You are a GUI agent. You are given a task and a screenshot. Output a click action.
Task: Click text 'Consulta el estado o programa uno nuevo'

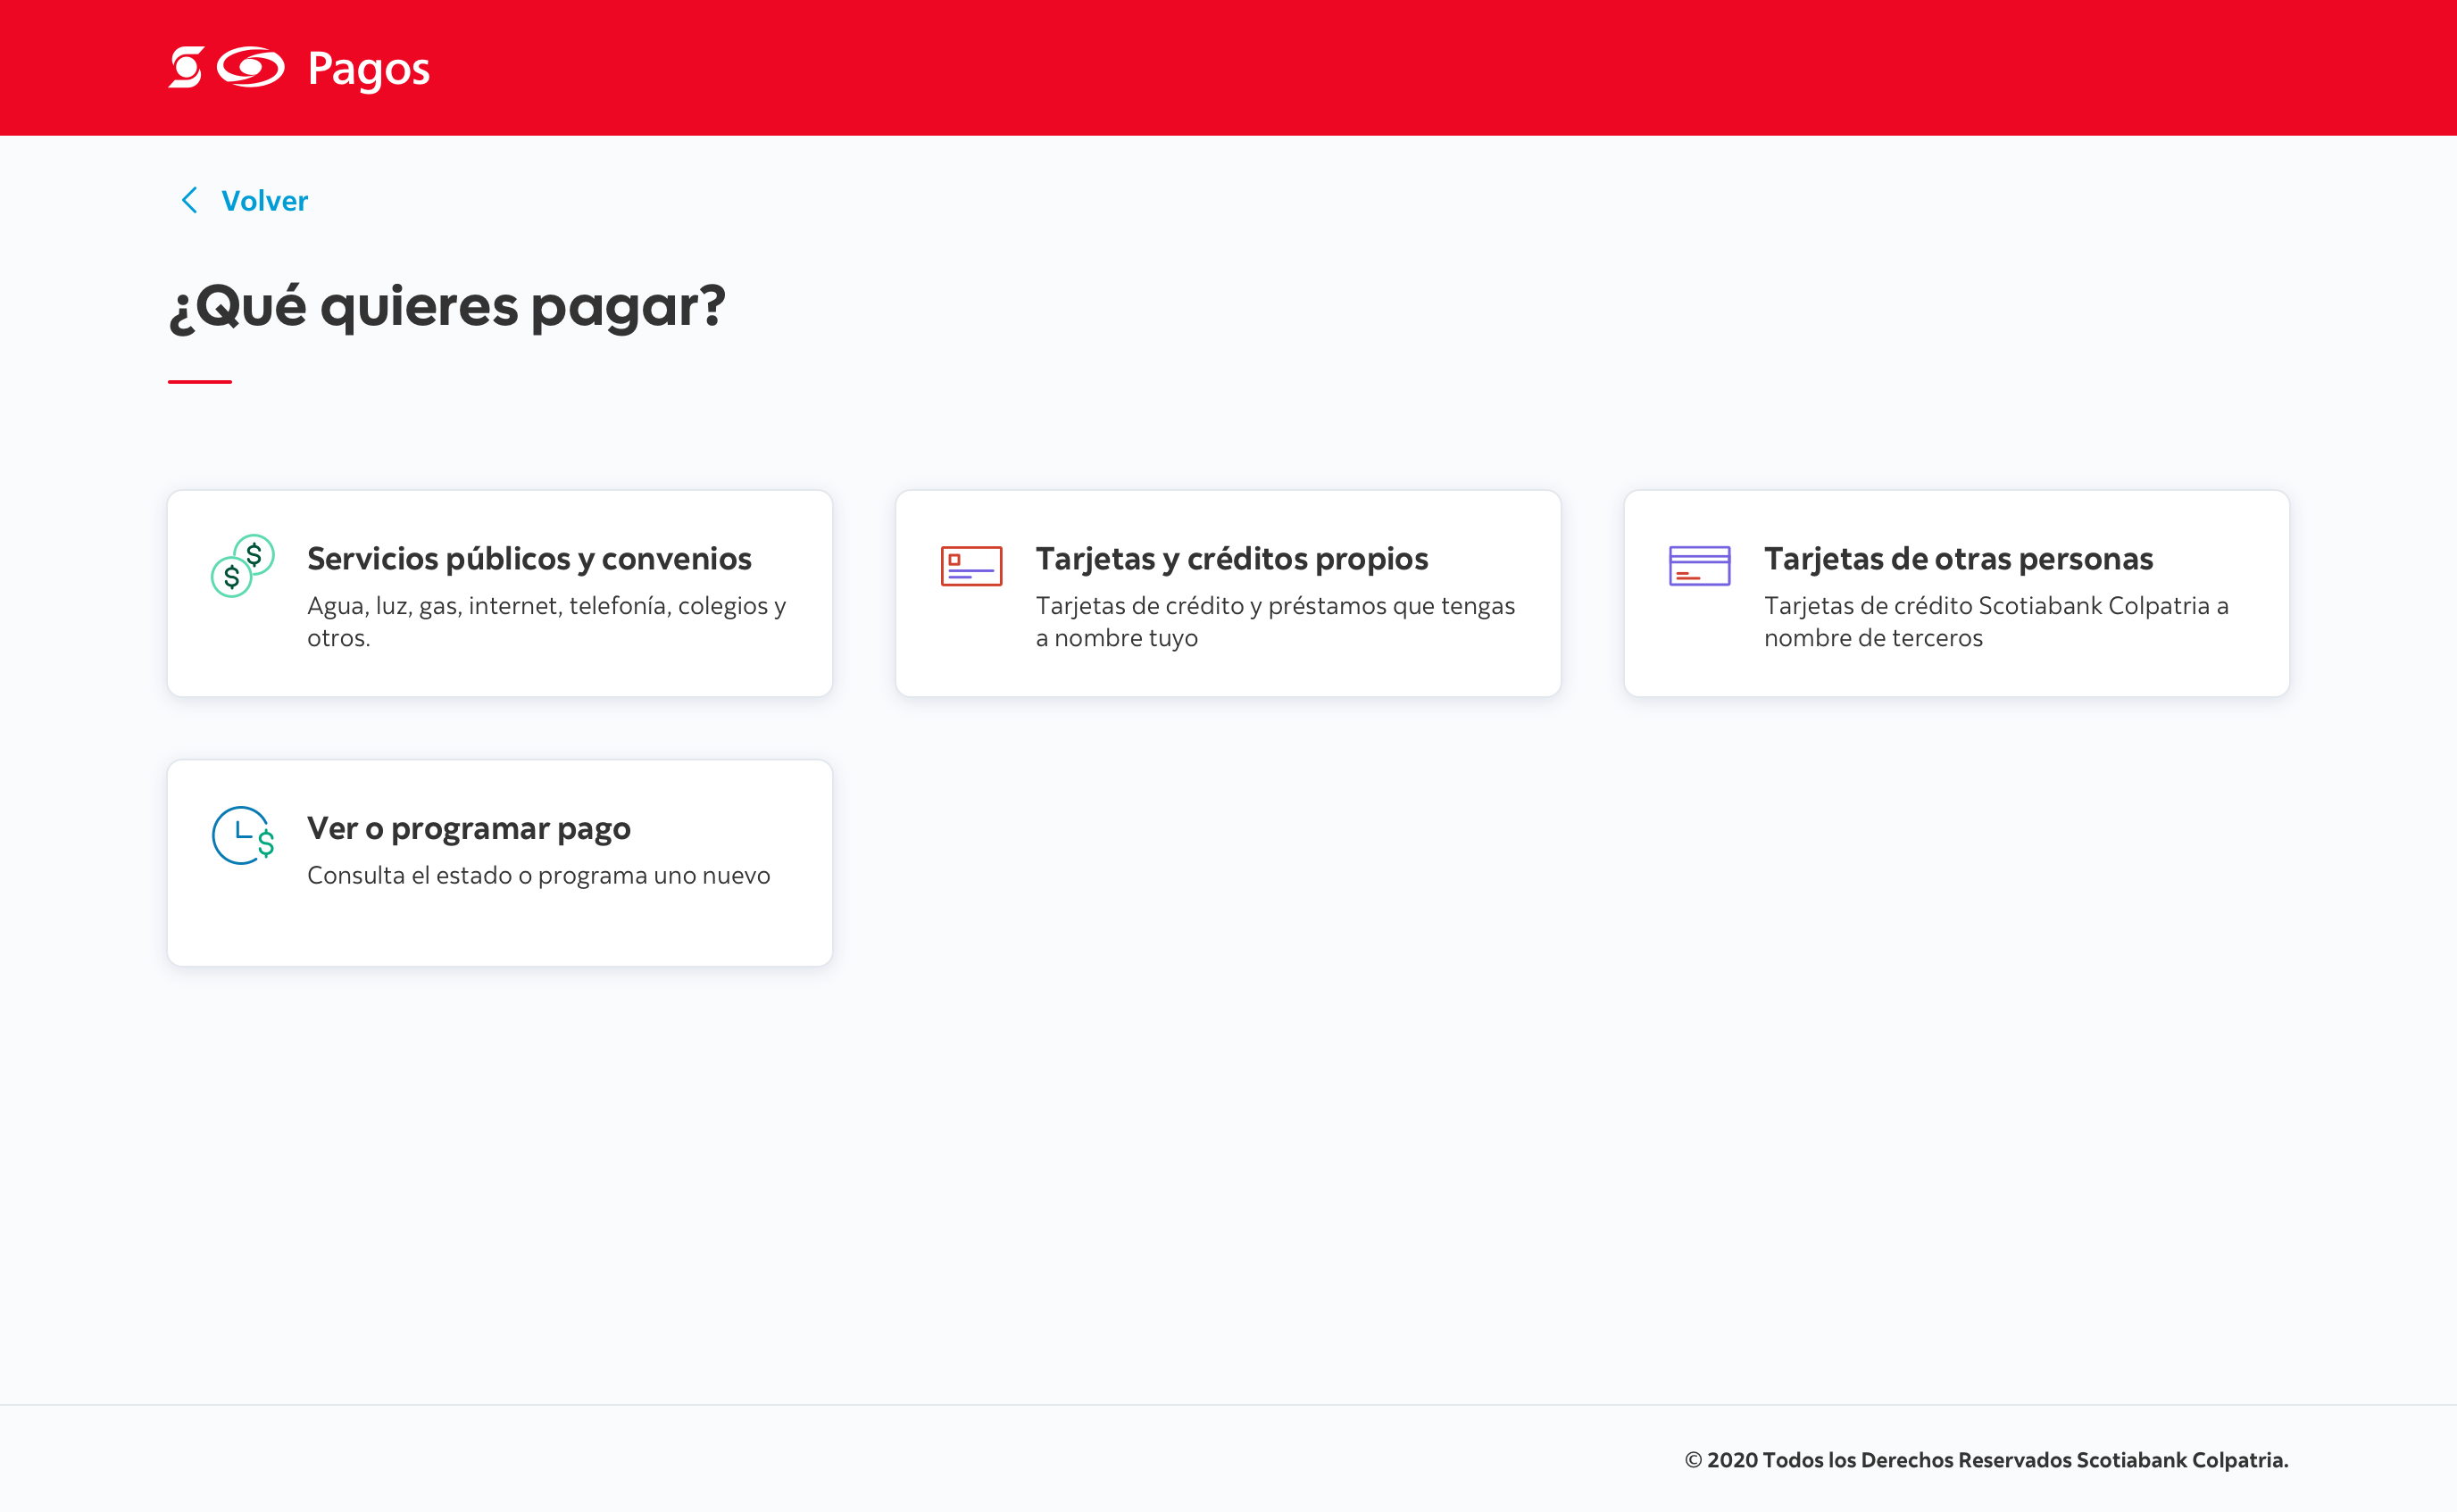pyautogui.click(x=538, y=875)
